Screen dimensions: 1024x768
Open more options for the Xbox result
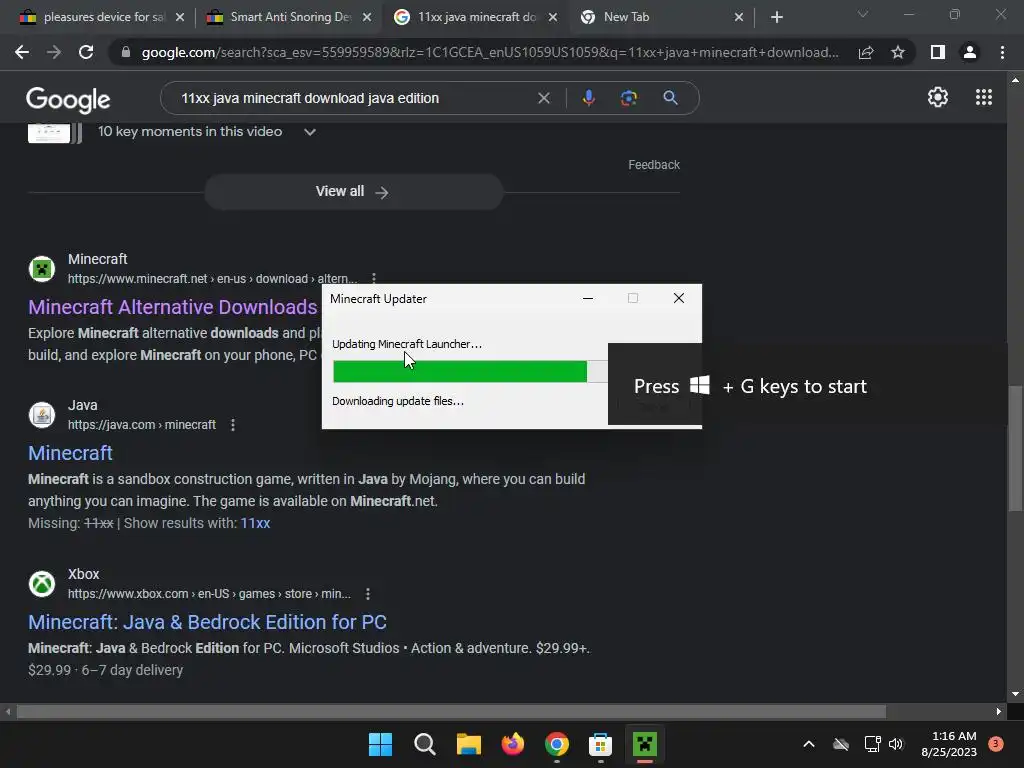368,594
